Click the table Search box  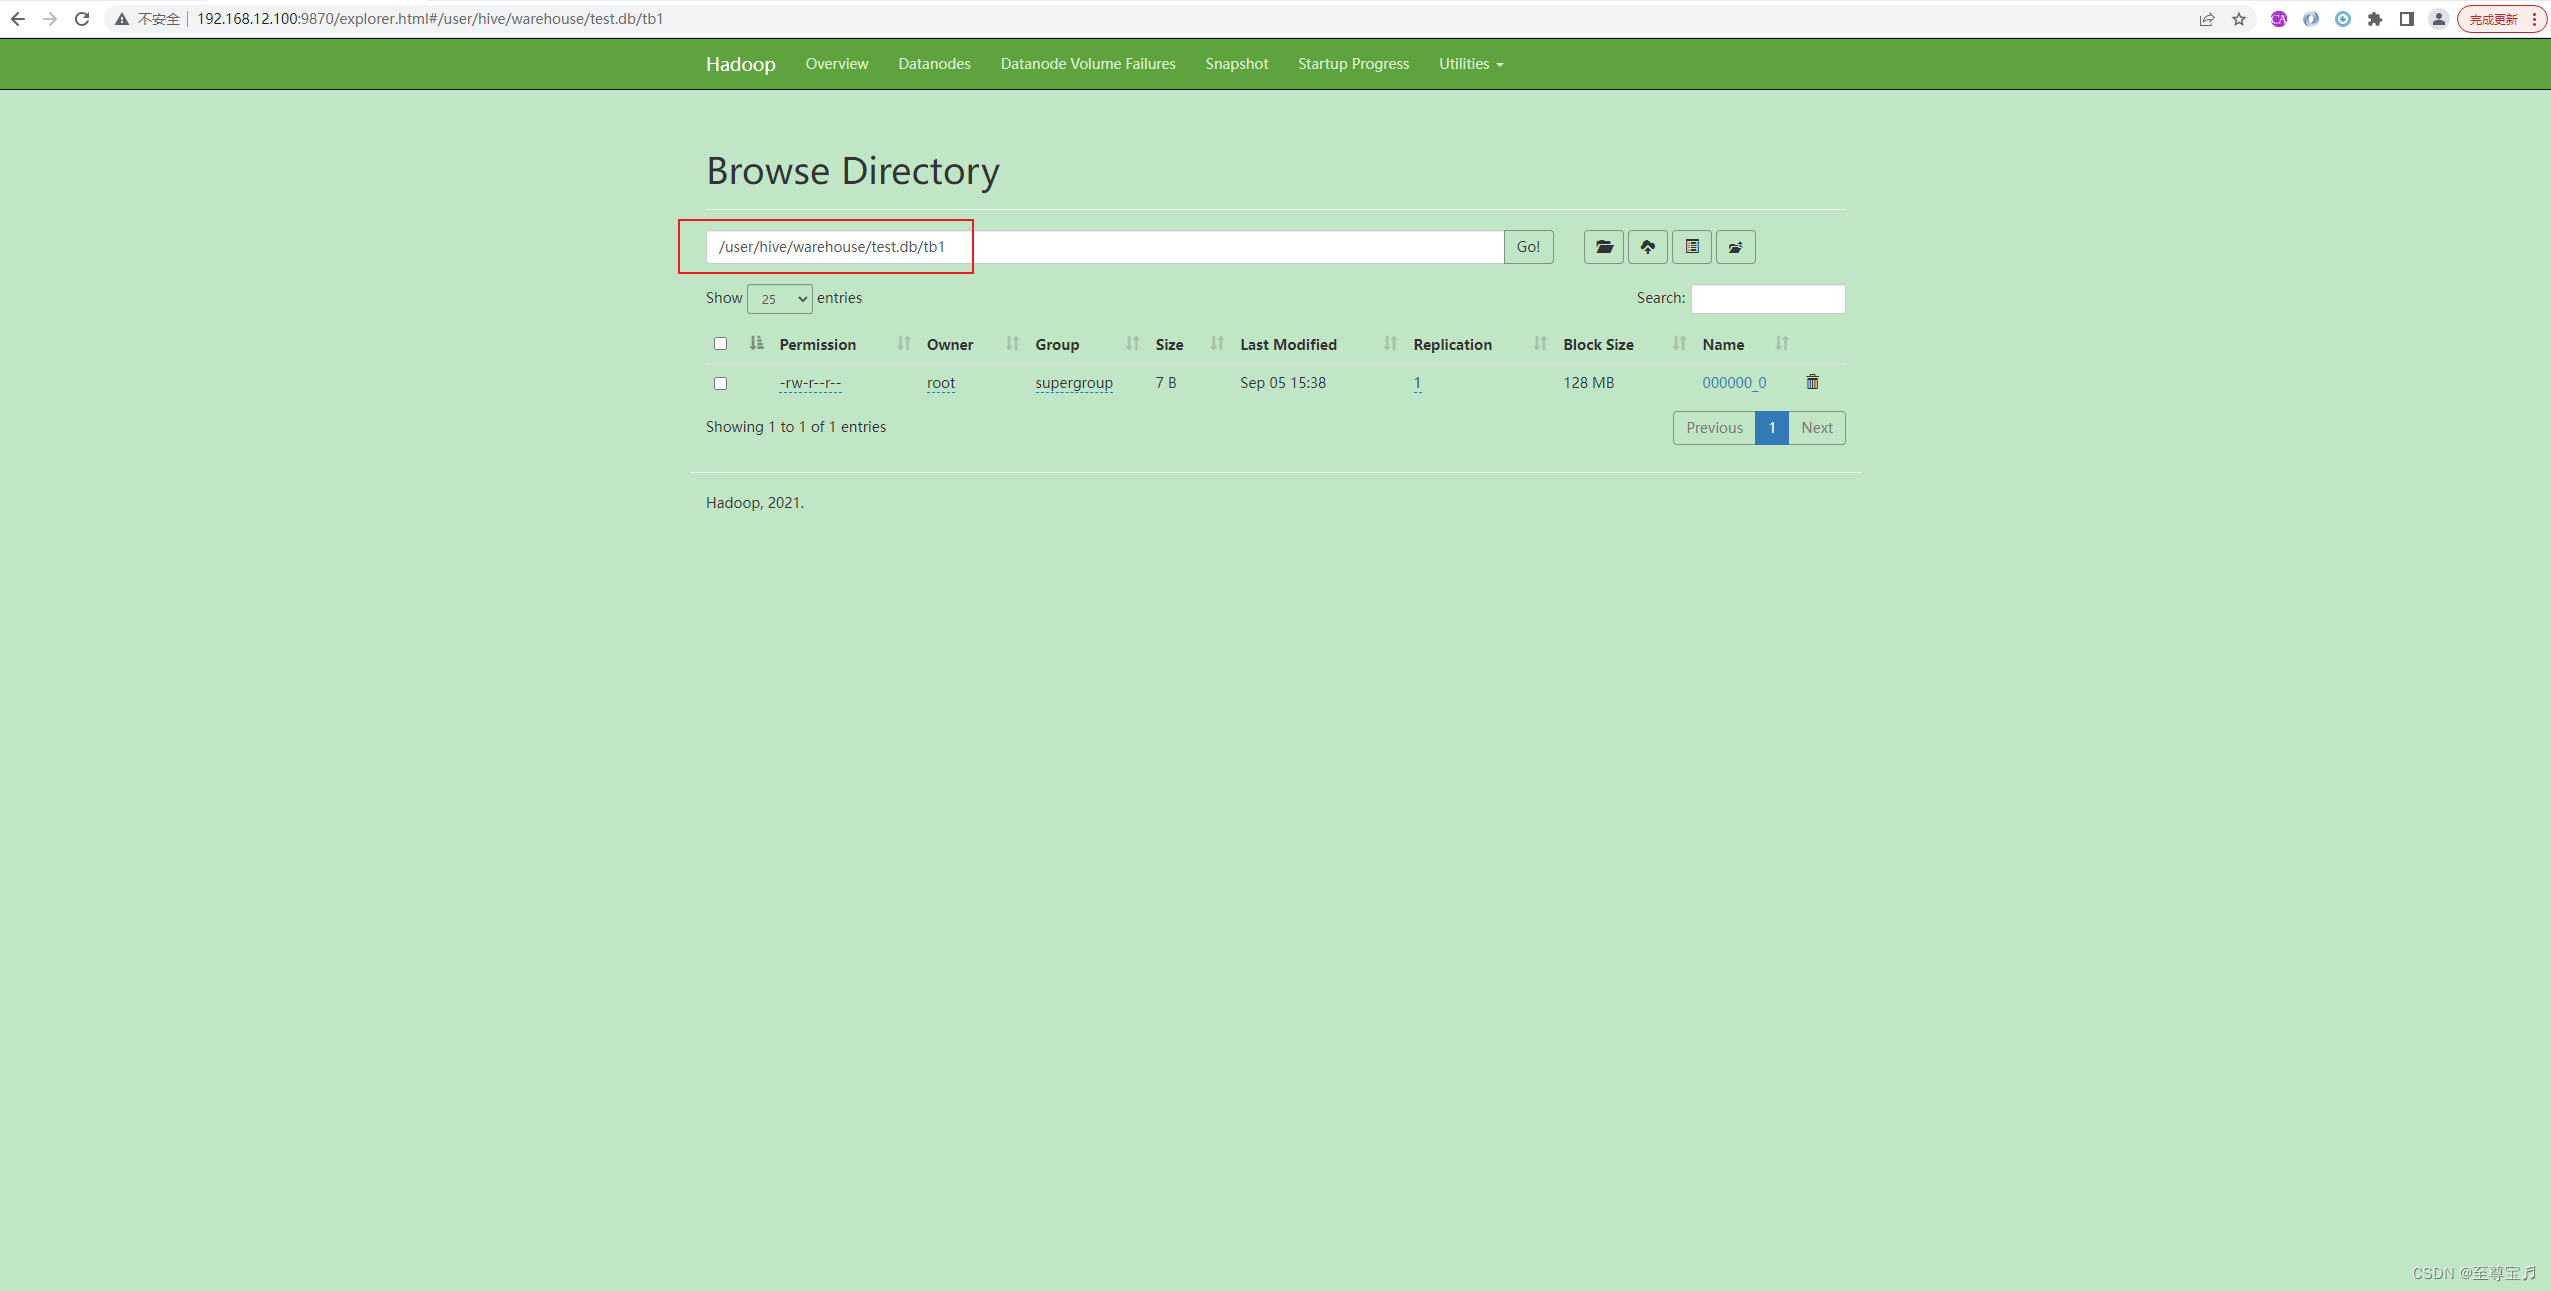1767,299
